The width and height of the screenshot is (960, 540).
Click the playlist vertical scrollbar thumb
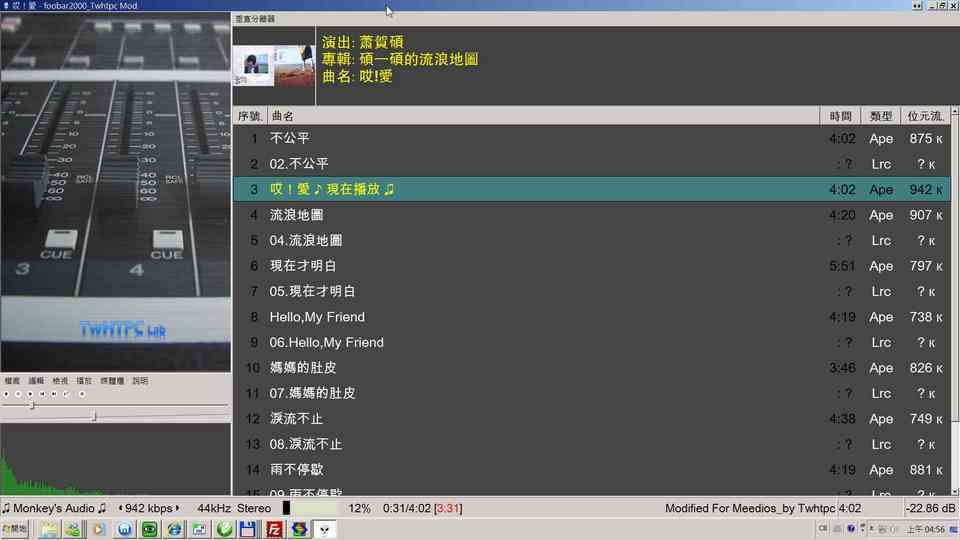click(954, 269)
